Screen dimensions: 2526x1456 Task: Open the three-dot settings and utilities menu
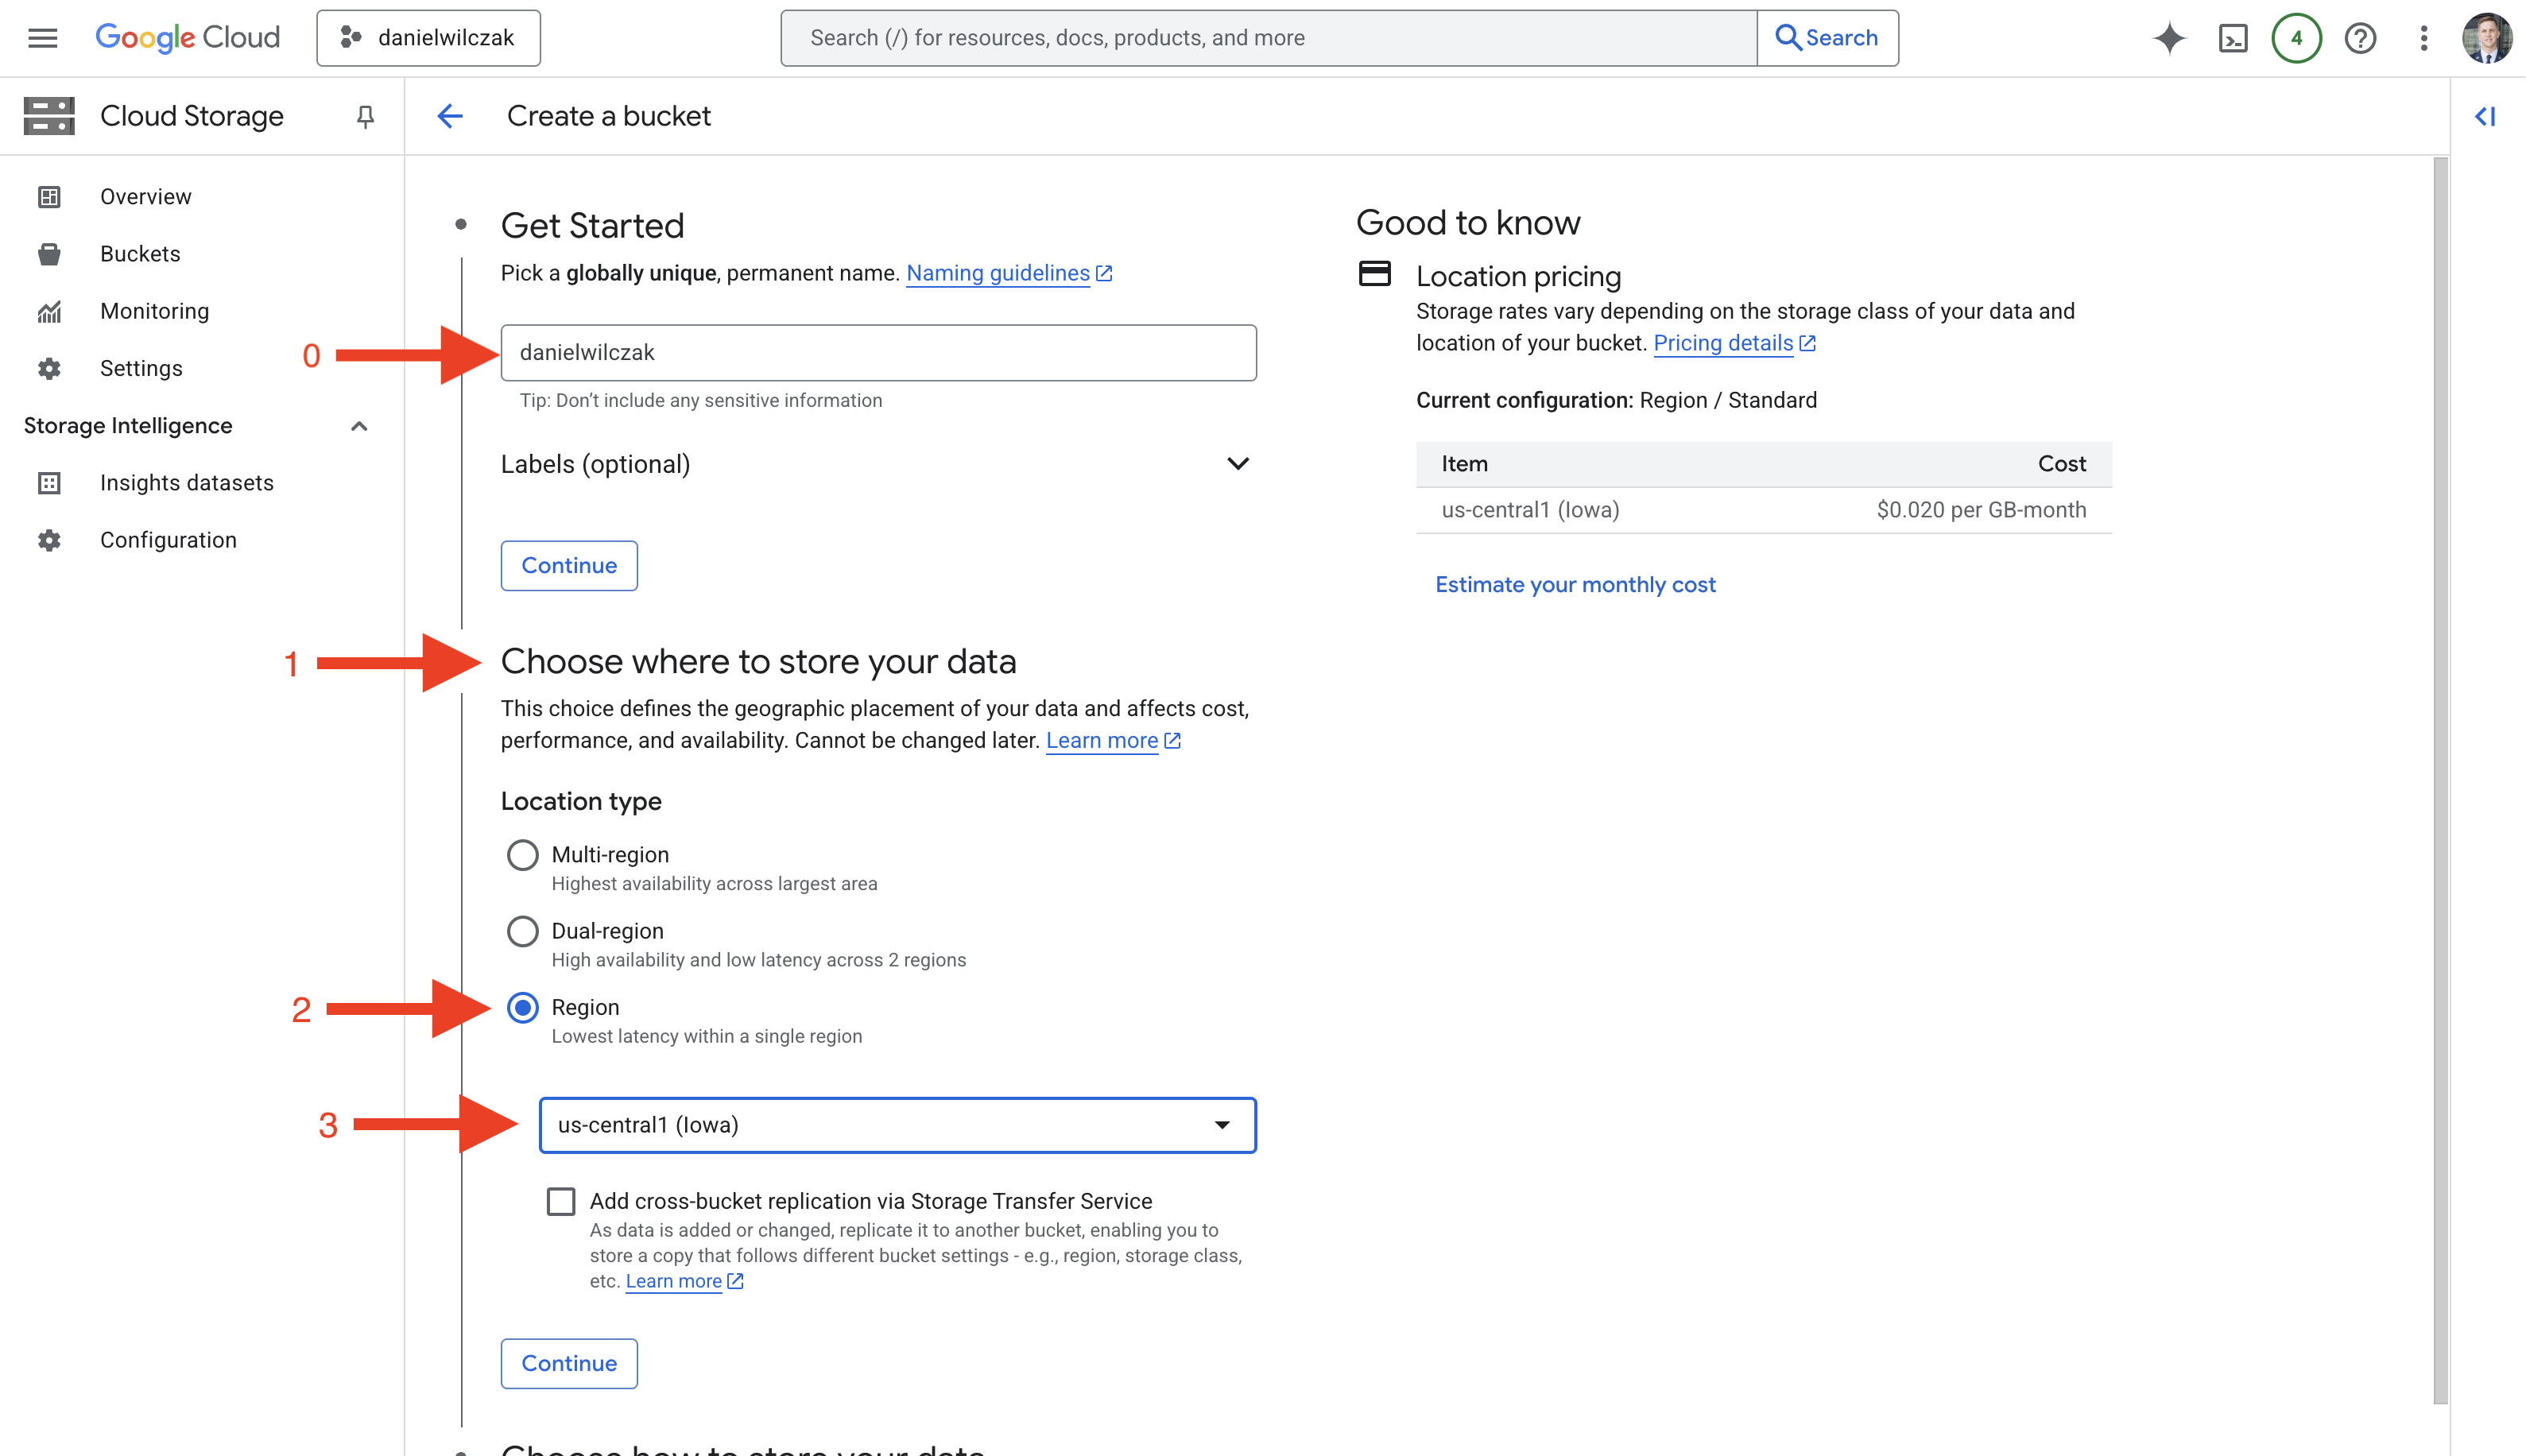[x=2424, y=38]
